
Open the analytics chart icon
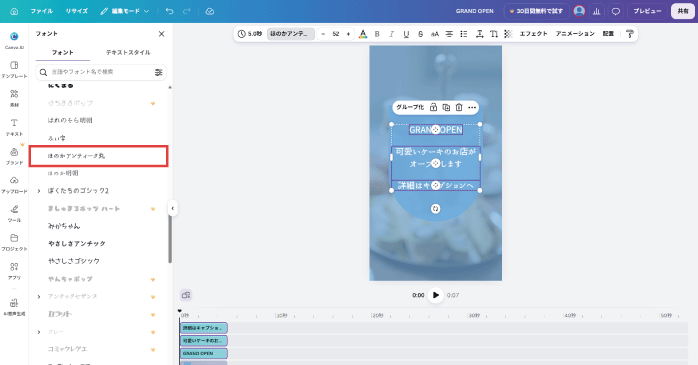[x=597, y=11]
